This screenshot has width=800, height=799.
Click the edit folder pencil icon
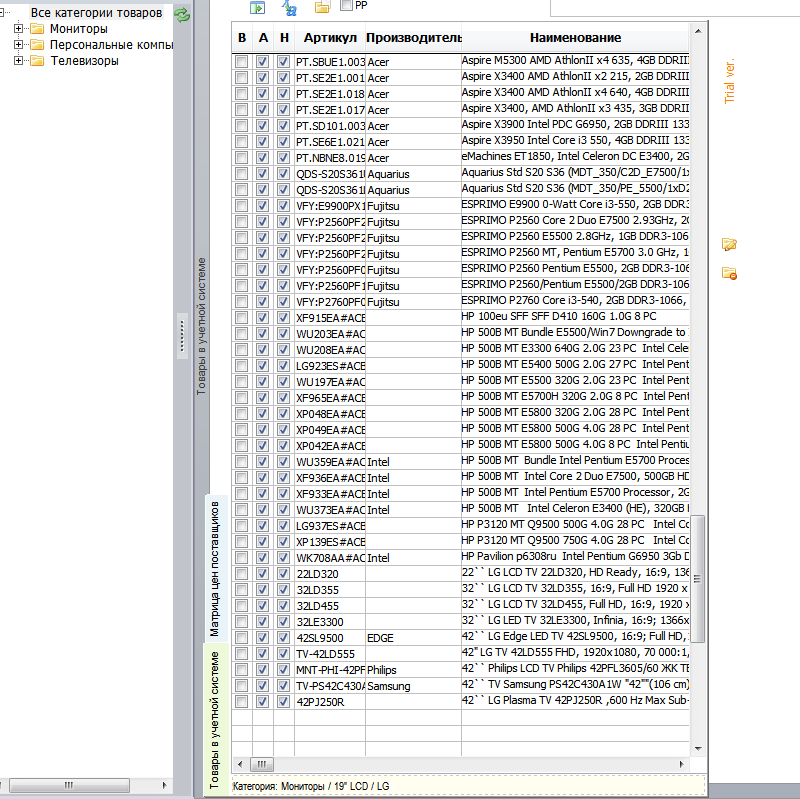pyautogui.click(x=729, y=244)
